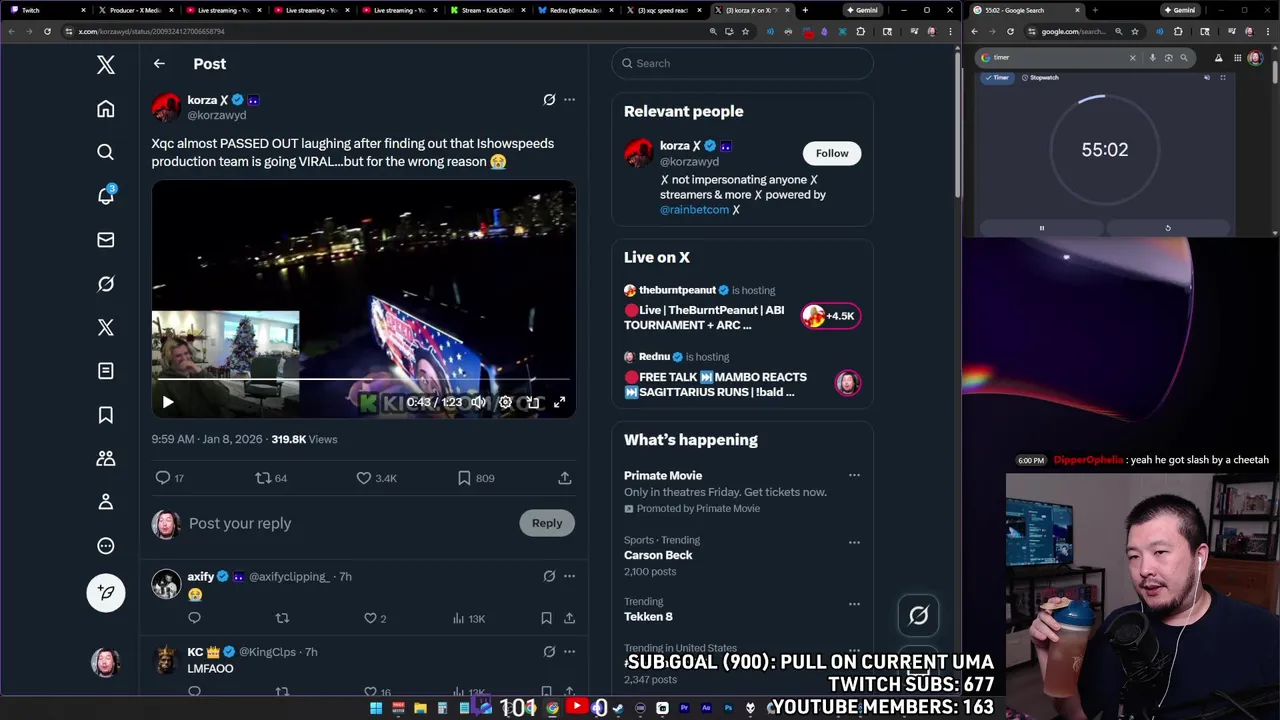Clear the Google search box text
This screenshot has width=1280, height=720.
point(1132,58)
